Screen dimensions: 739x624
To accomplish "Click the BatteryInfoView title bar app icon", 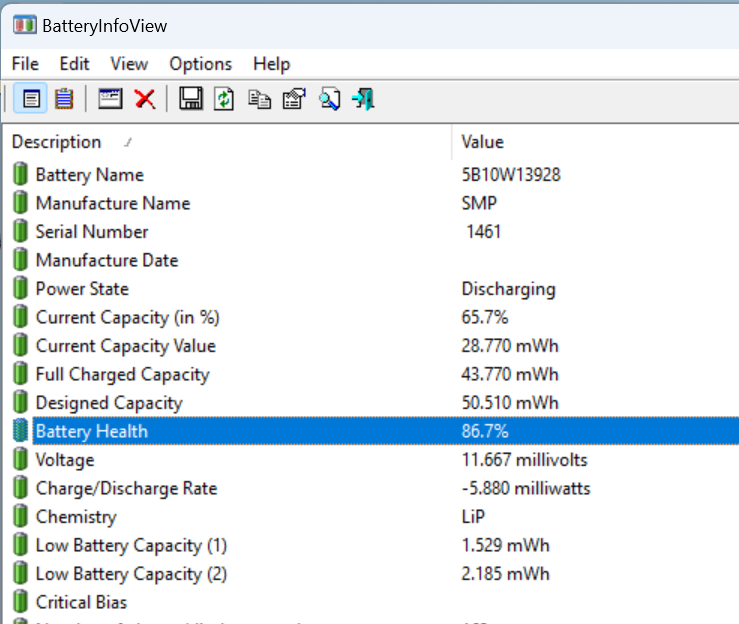I will coord(25,25).
